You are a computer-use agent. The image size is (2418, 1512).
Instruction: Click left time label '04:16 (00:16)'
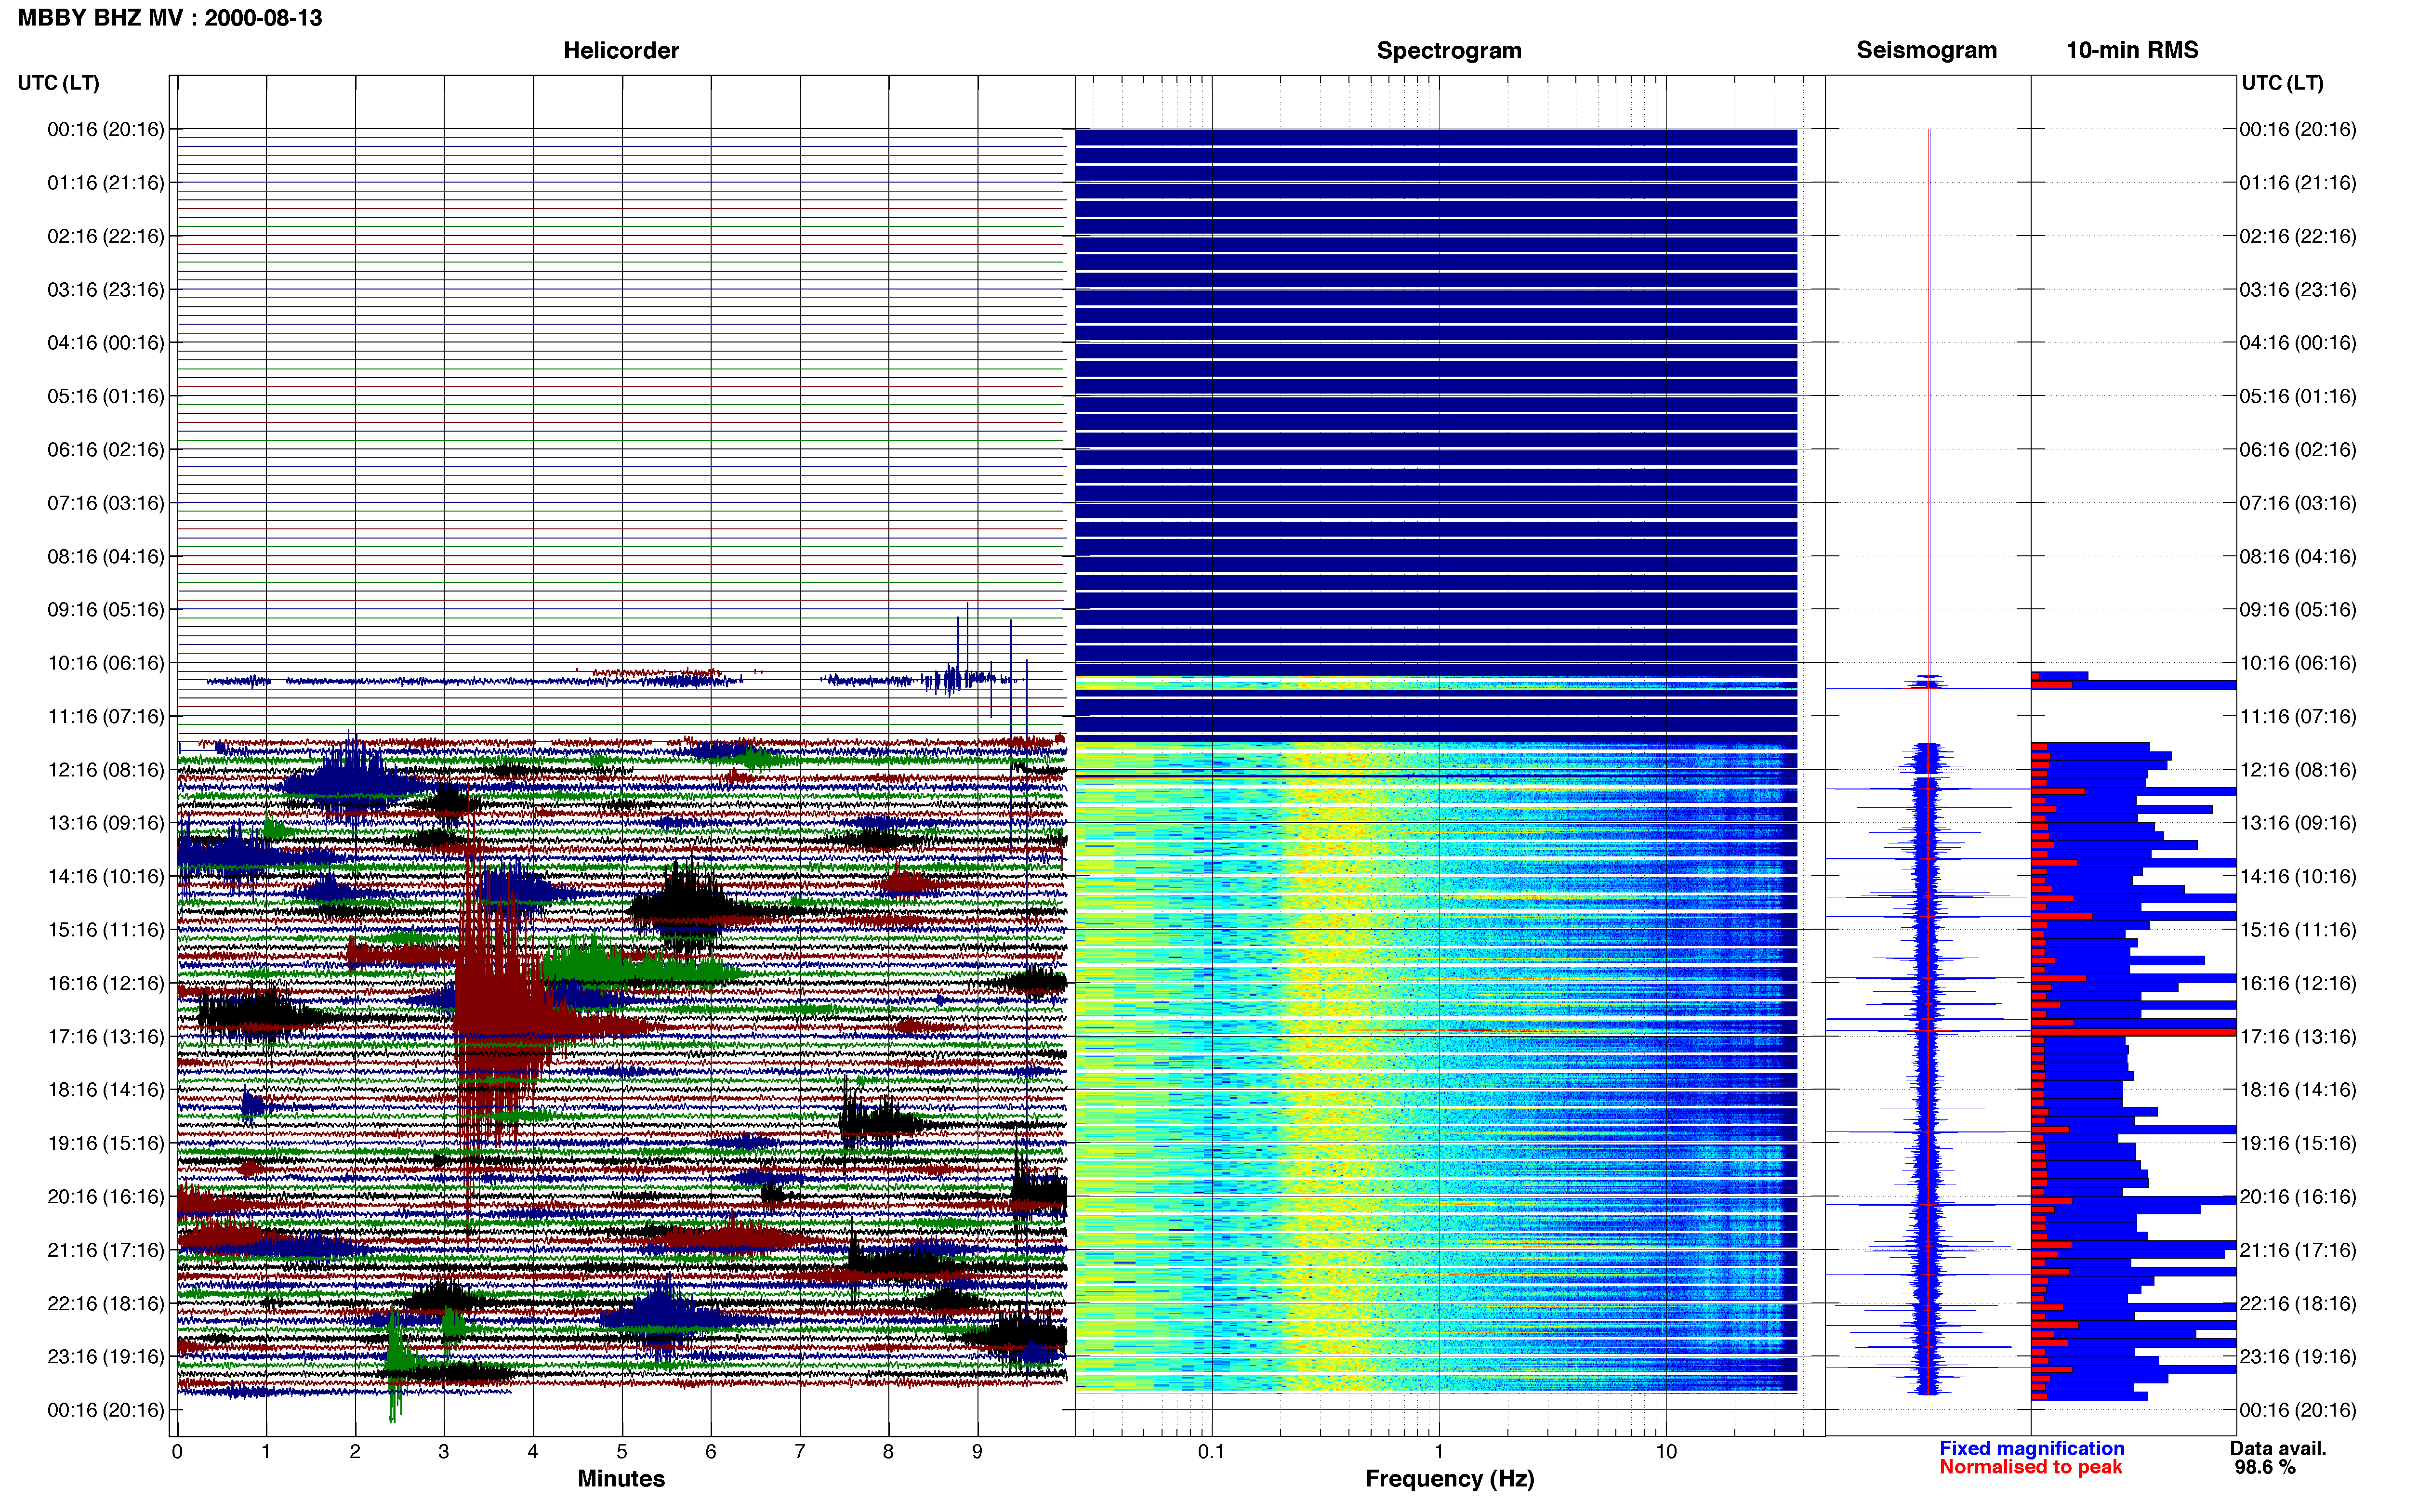[x=106, y=343]
